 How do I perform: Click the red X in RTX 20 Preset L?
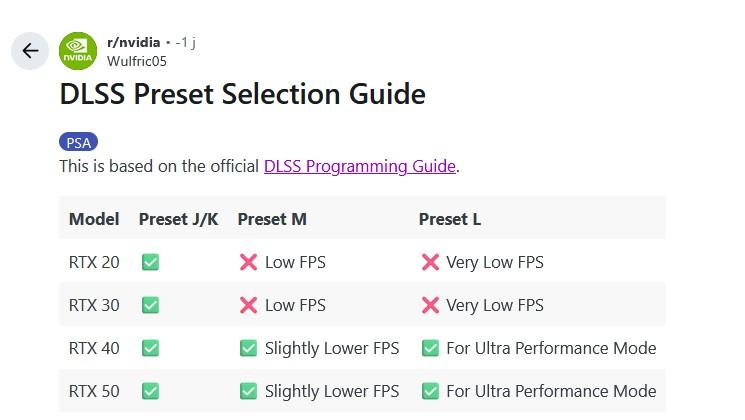(430, 263)
